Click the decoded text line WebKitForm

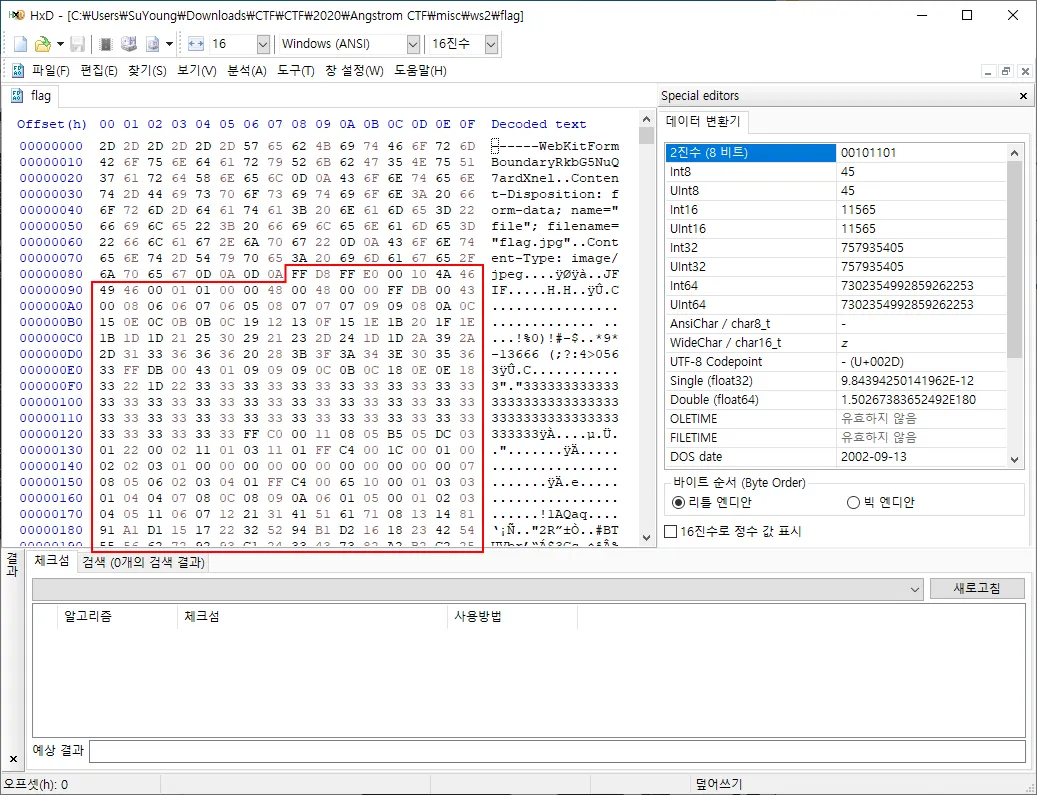[555, 146]
